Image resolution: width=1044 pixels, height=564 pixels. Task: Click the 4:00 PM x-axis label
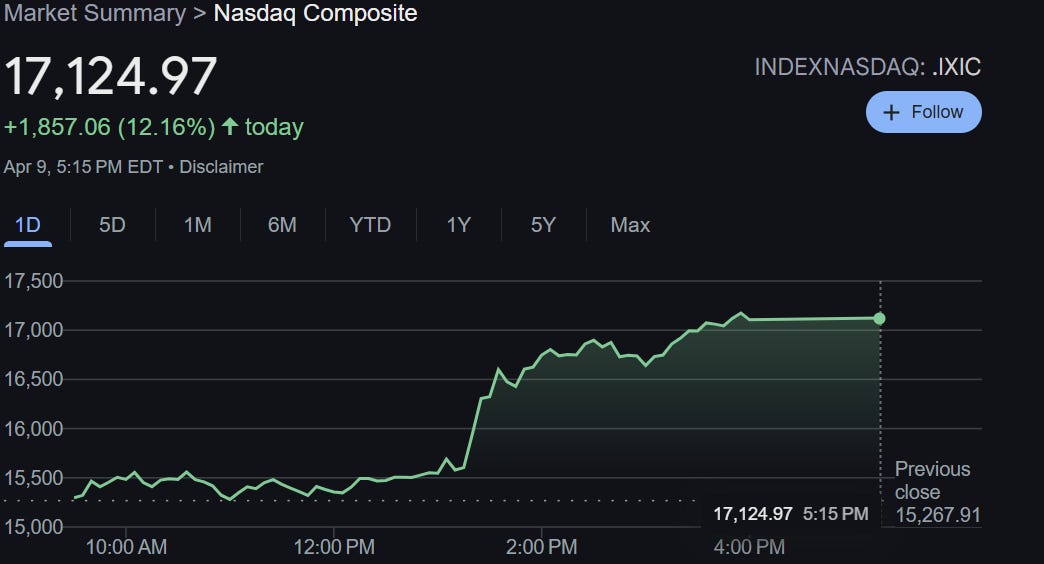[749, 547]
